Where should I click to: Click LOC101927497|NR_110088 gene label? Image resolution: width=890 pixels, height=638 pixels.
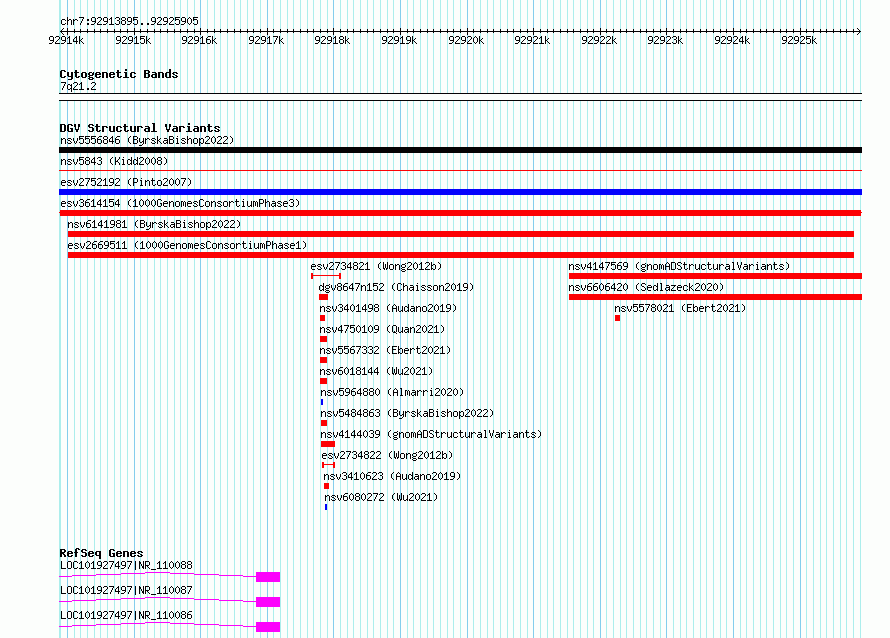coord(126,565)
